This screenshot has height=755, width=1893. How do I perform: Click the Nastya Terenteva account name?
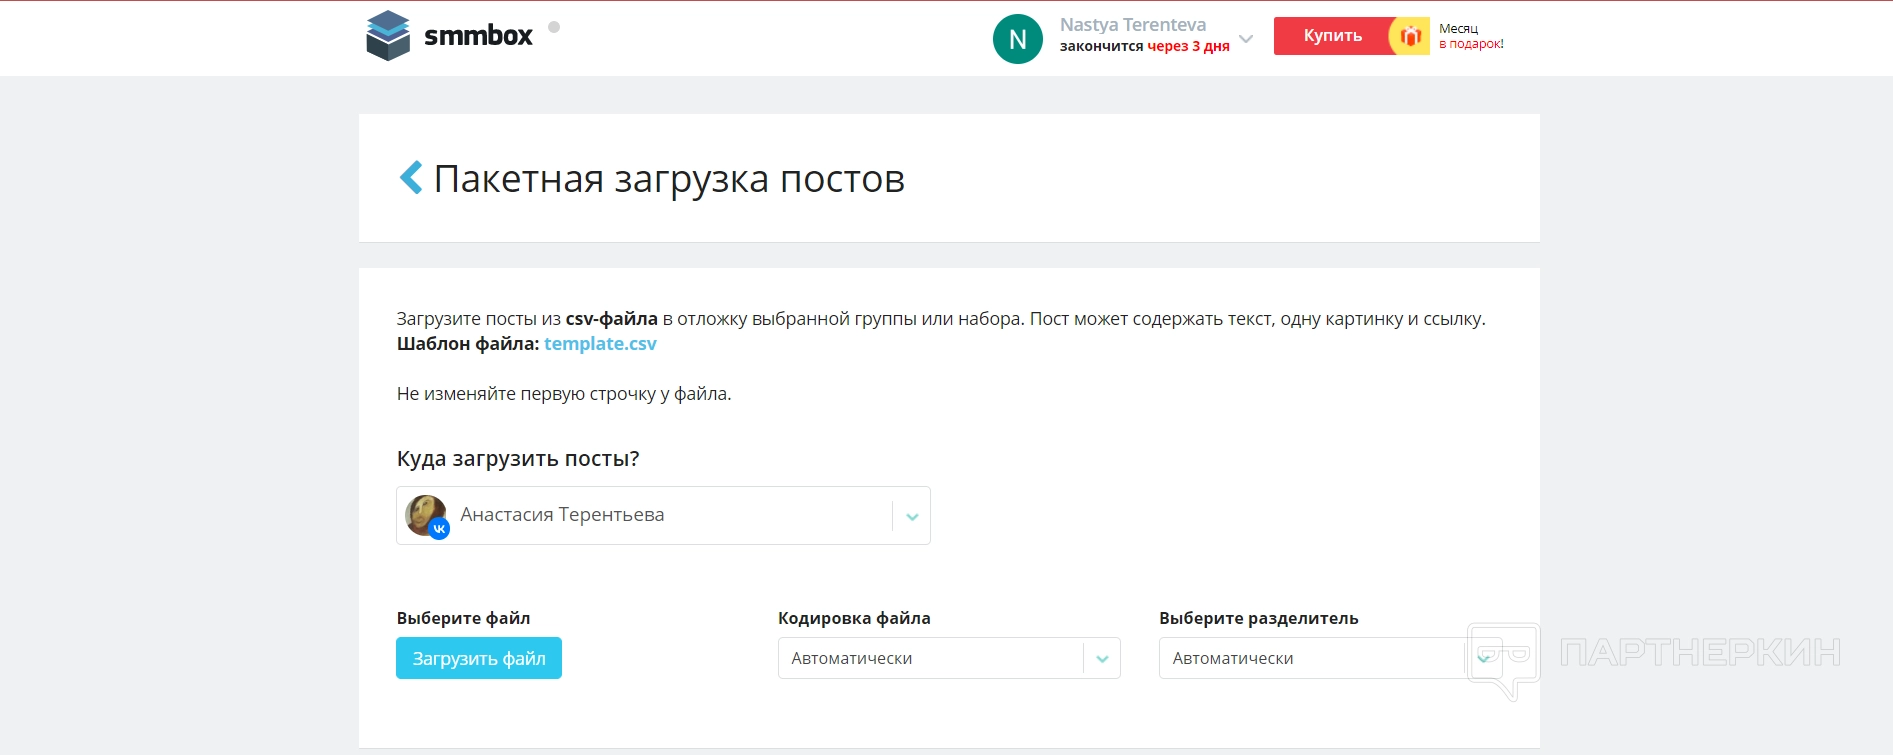coord(1132,25)
